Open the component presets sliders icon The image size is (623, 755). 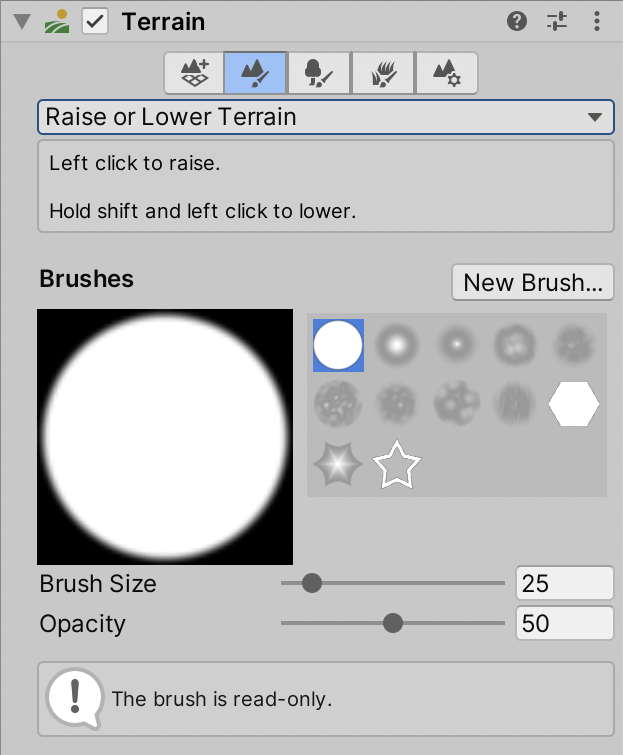[557, 21]
